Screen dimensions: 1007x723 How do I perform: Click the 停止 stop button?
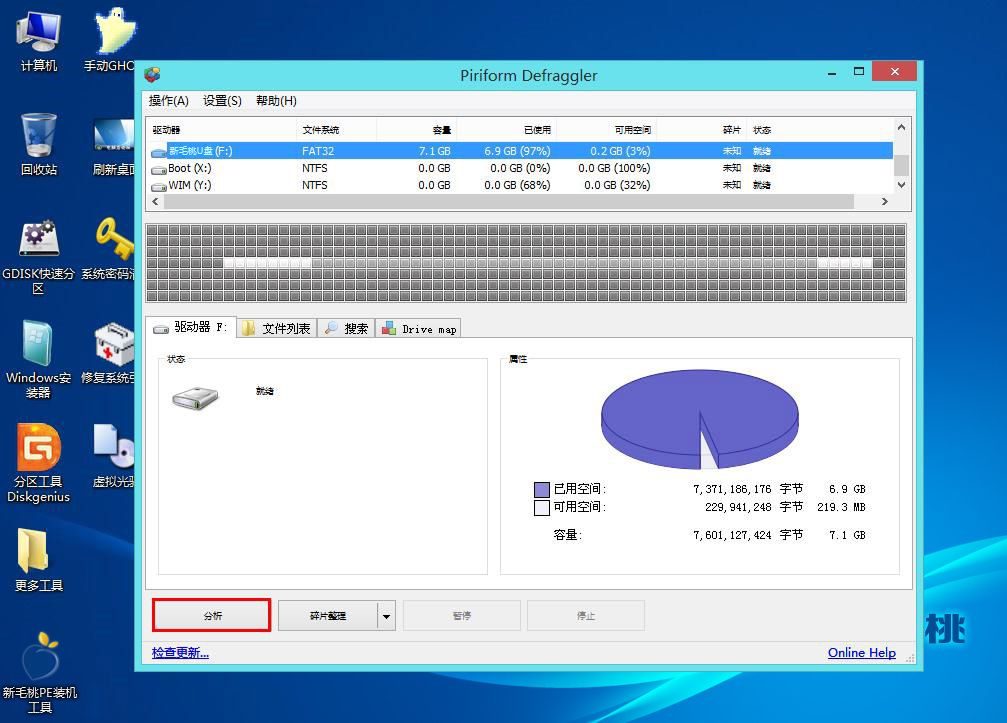point(586,616)
